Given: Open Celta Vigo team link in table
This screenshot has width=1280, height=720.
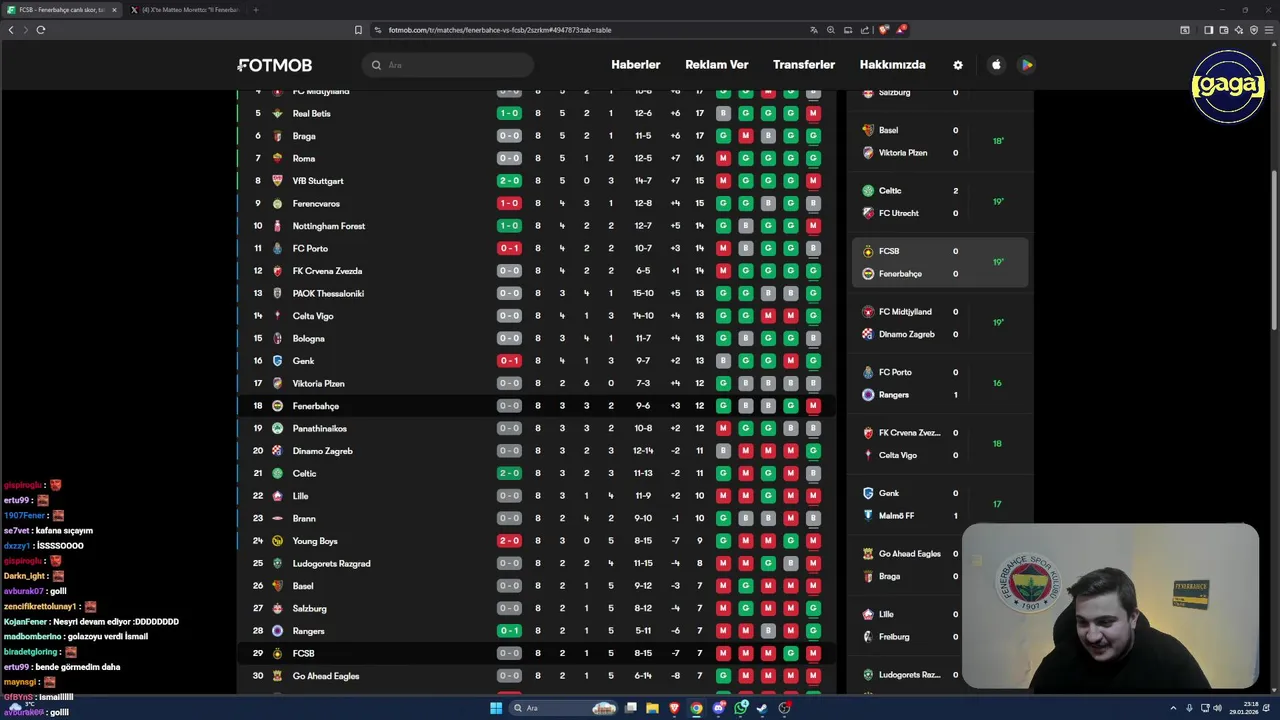Looking at the screenshot, I should tap(313, 316).
